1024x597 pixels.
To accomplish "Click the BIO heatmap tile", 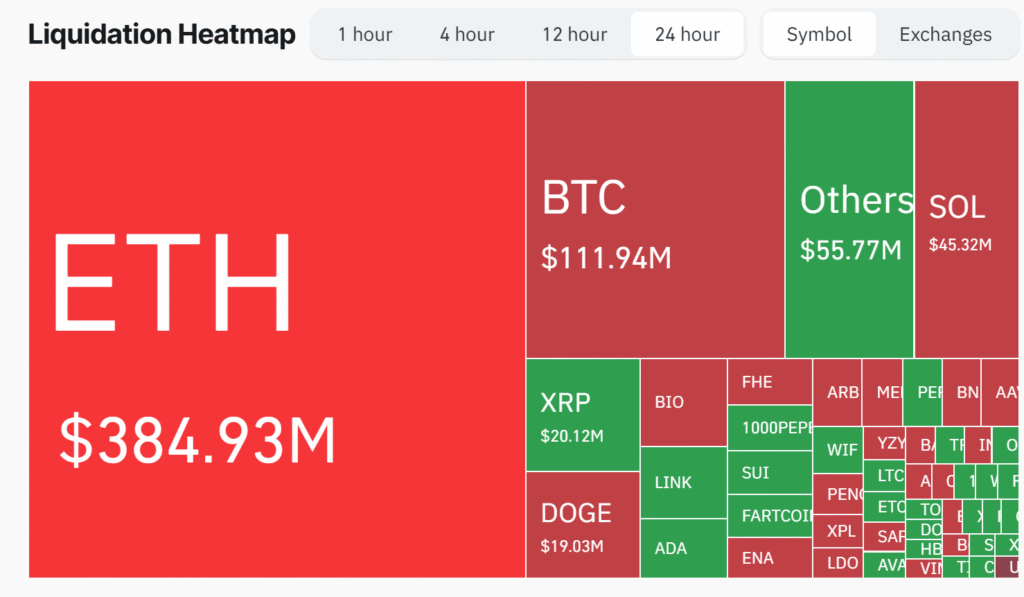I will pos(683,402).
